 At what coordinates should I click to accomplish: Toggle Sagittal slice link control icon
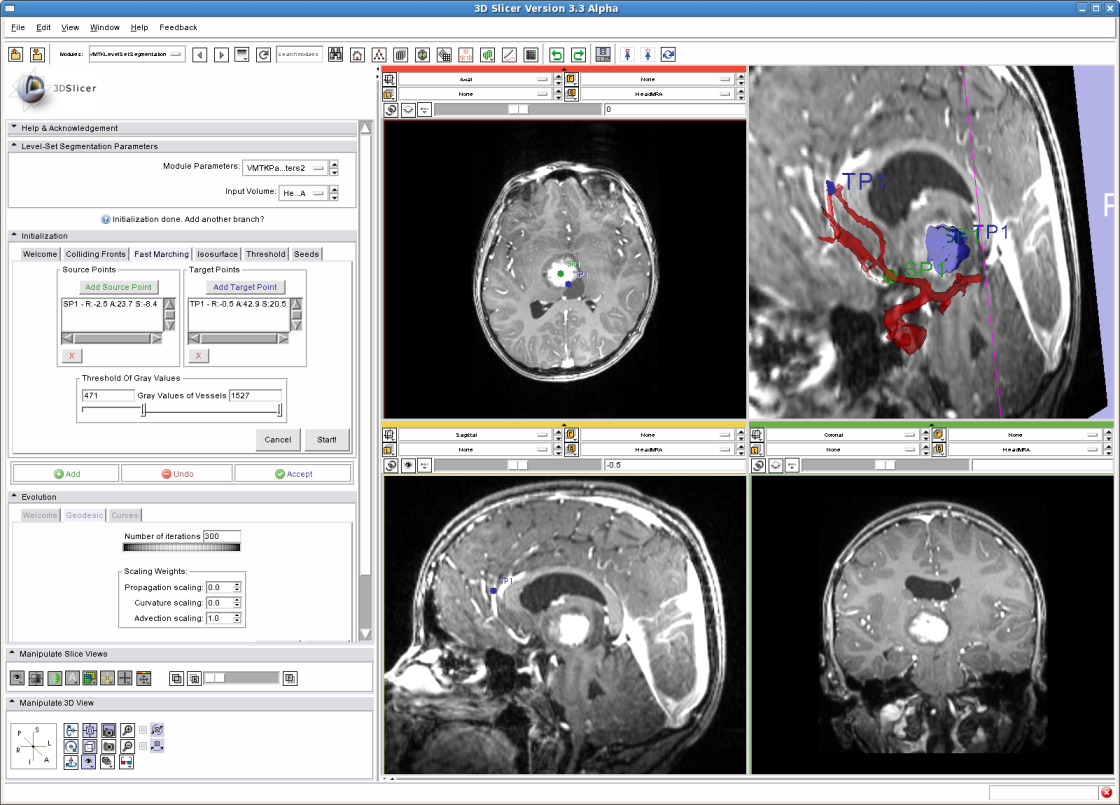[x=391, y=465]
